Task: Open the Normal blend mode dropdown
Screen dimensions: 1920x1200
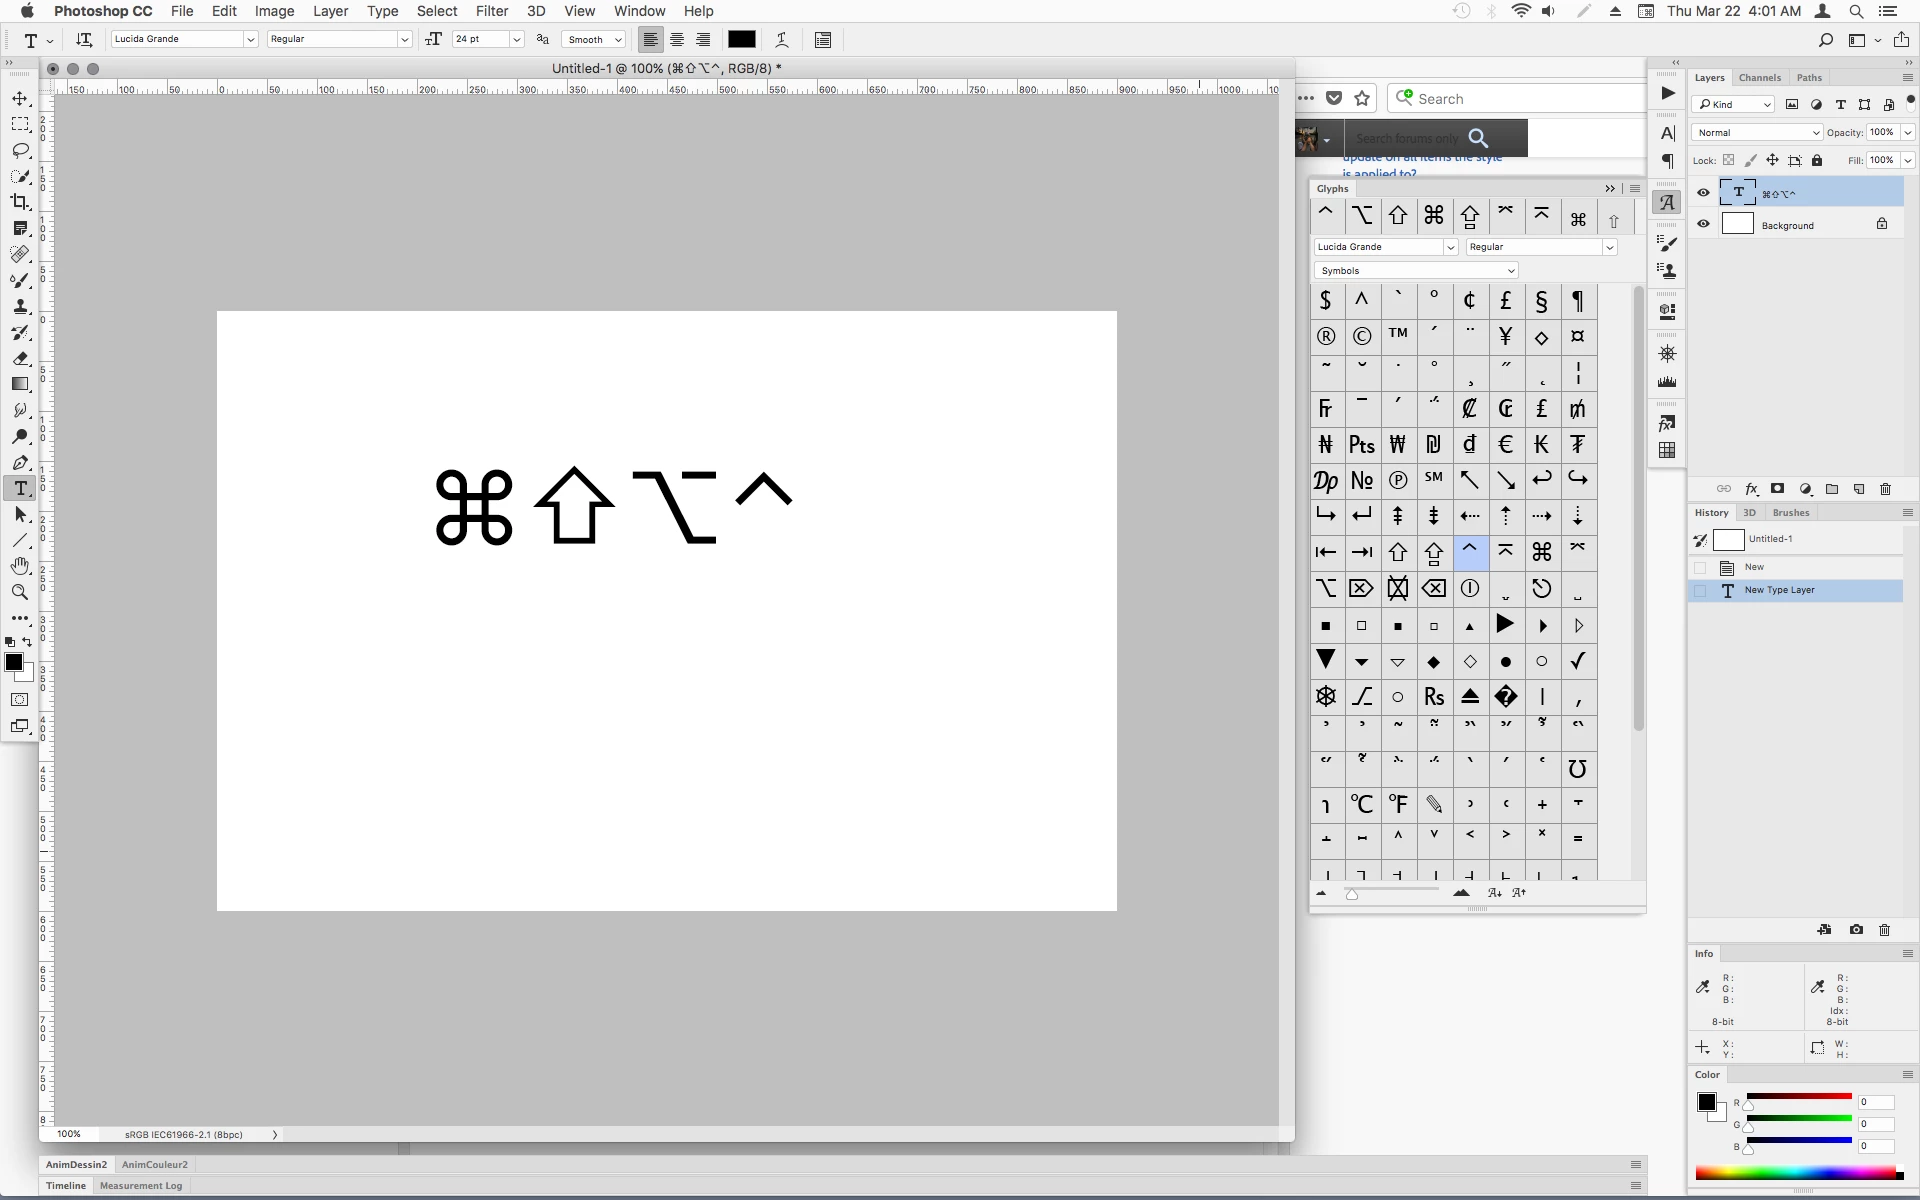Action: coord(1757,132)
